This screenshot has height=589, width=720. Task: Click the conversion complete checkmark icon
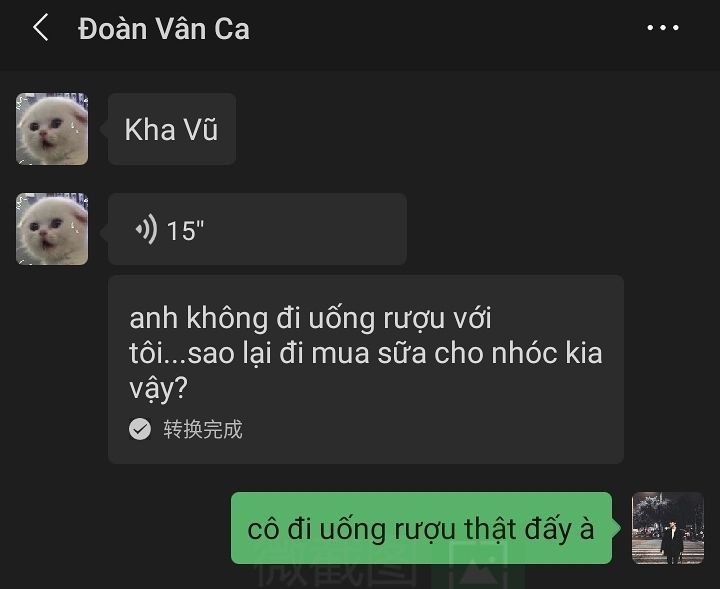[140, 429]
